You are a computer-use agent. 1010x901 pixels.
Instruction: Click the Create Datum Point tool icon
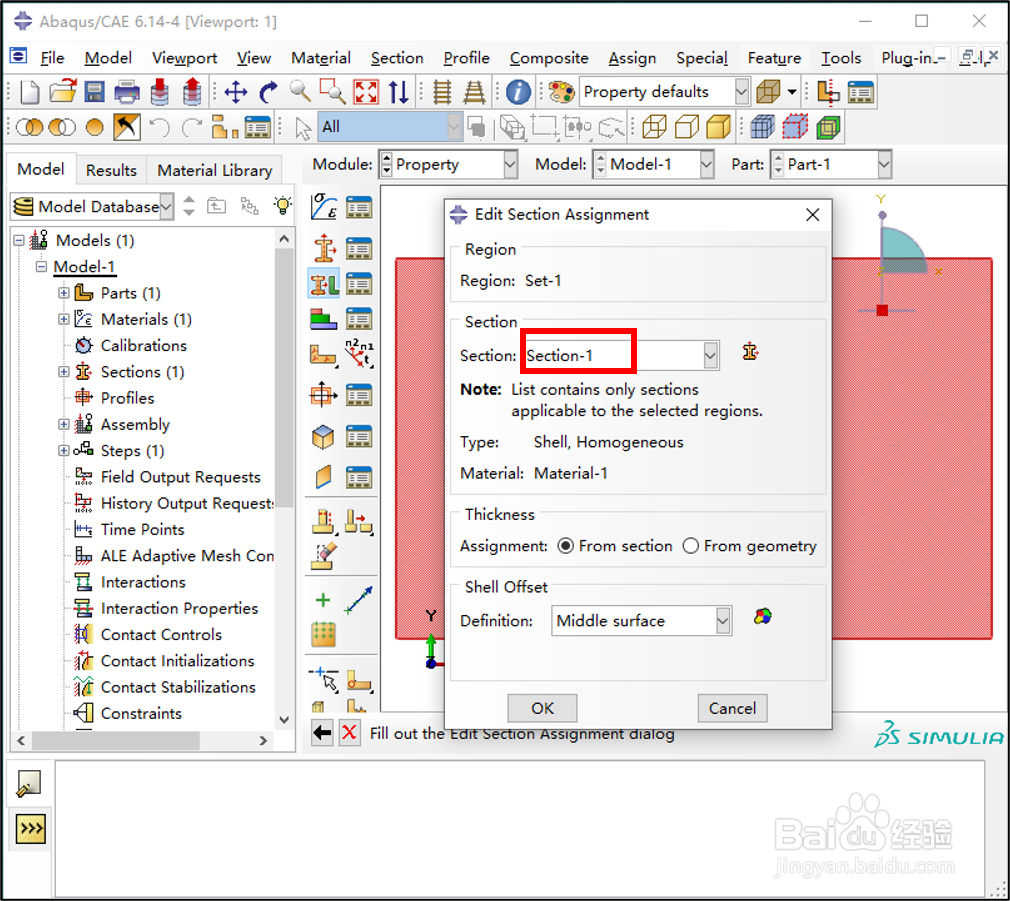[323, 600]
